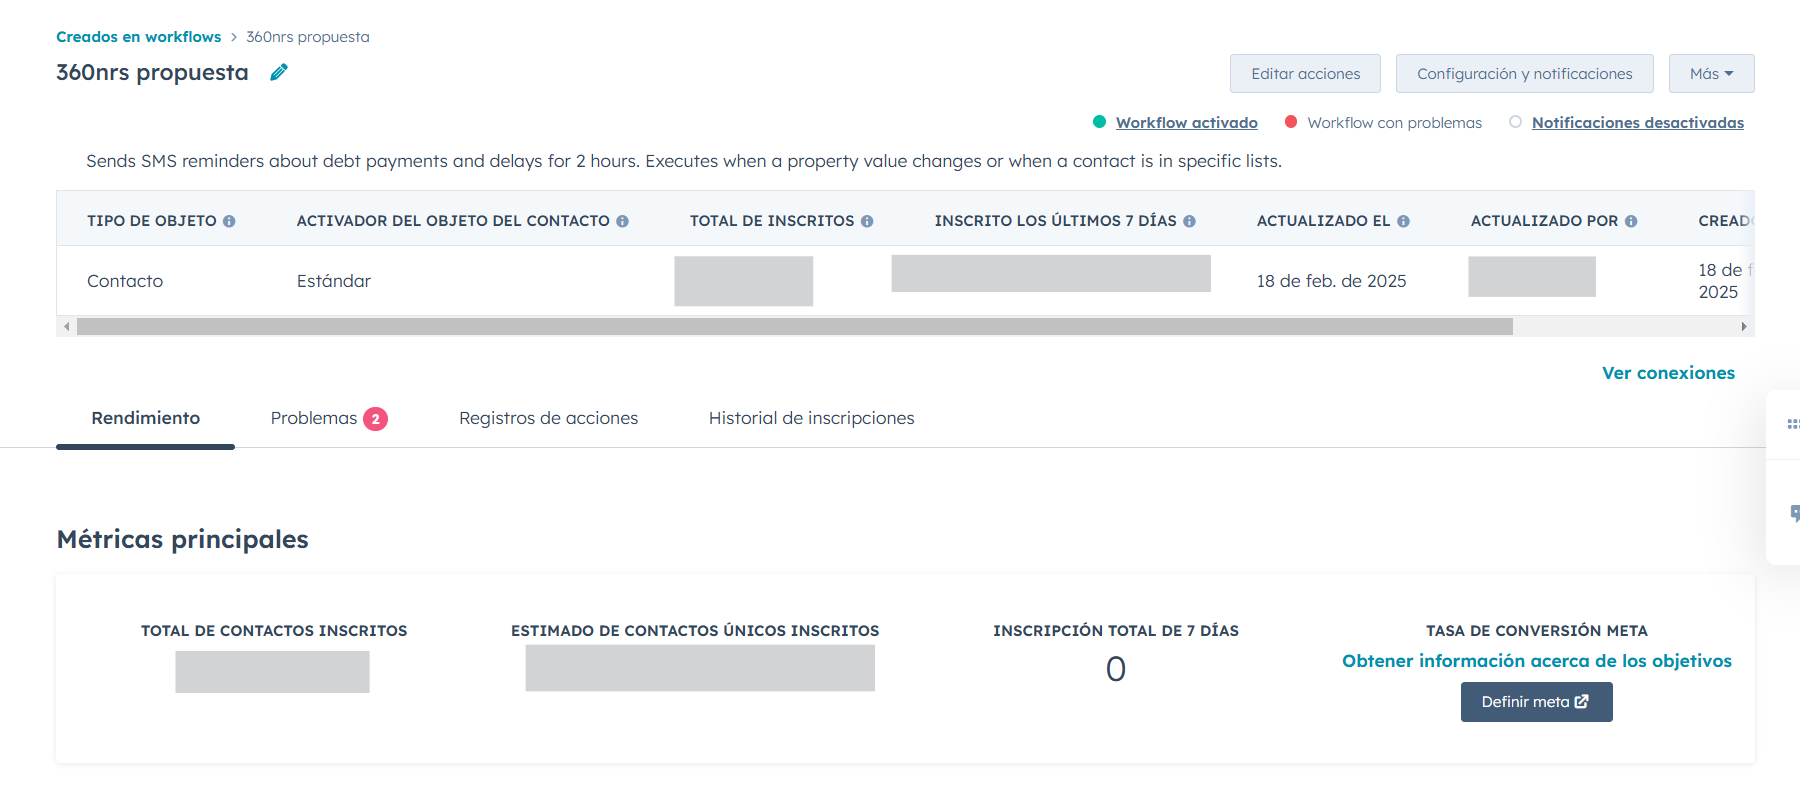Click info icon beside Inscrito los últimos 7 días
Image resolution: width=1800 pixels, height=801 pixels.
point(1189,221)
